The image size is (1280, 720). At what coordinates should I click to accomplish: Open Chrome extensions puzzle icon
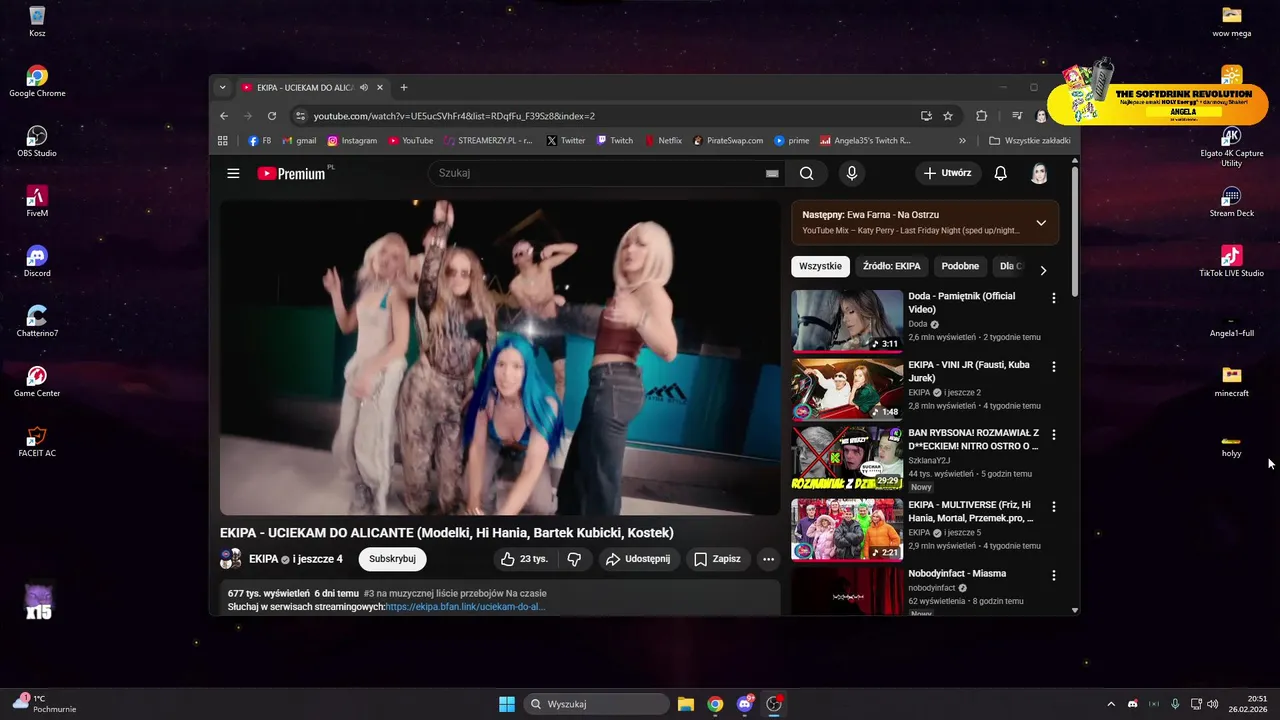pos(981,116)
